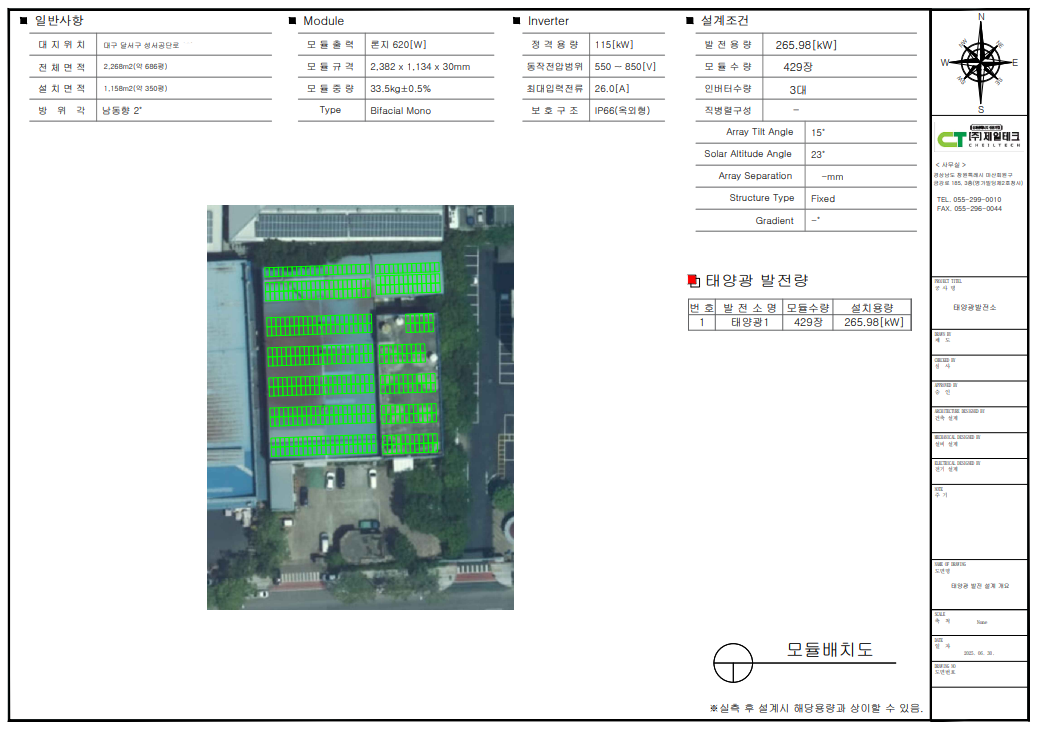Click the '모듈배치도' drawing title
The height and width of the screenshot is (731, 1038).
829,650
